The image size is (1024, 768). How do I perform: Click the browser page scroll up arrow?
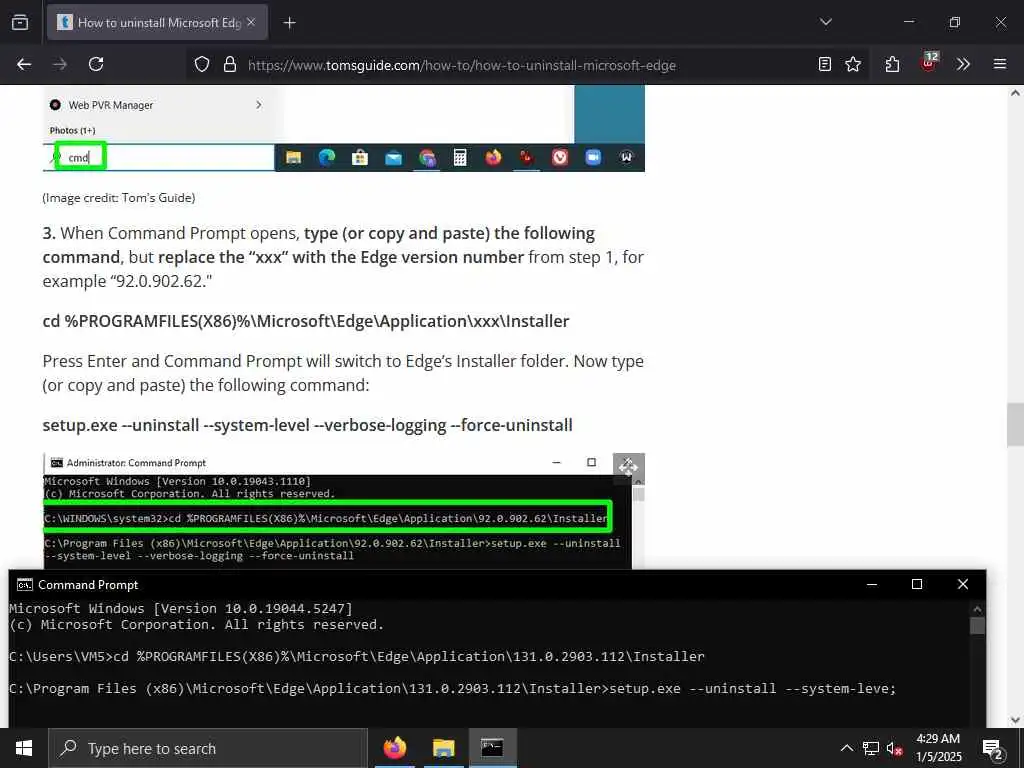pos(1015,93)
